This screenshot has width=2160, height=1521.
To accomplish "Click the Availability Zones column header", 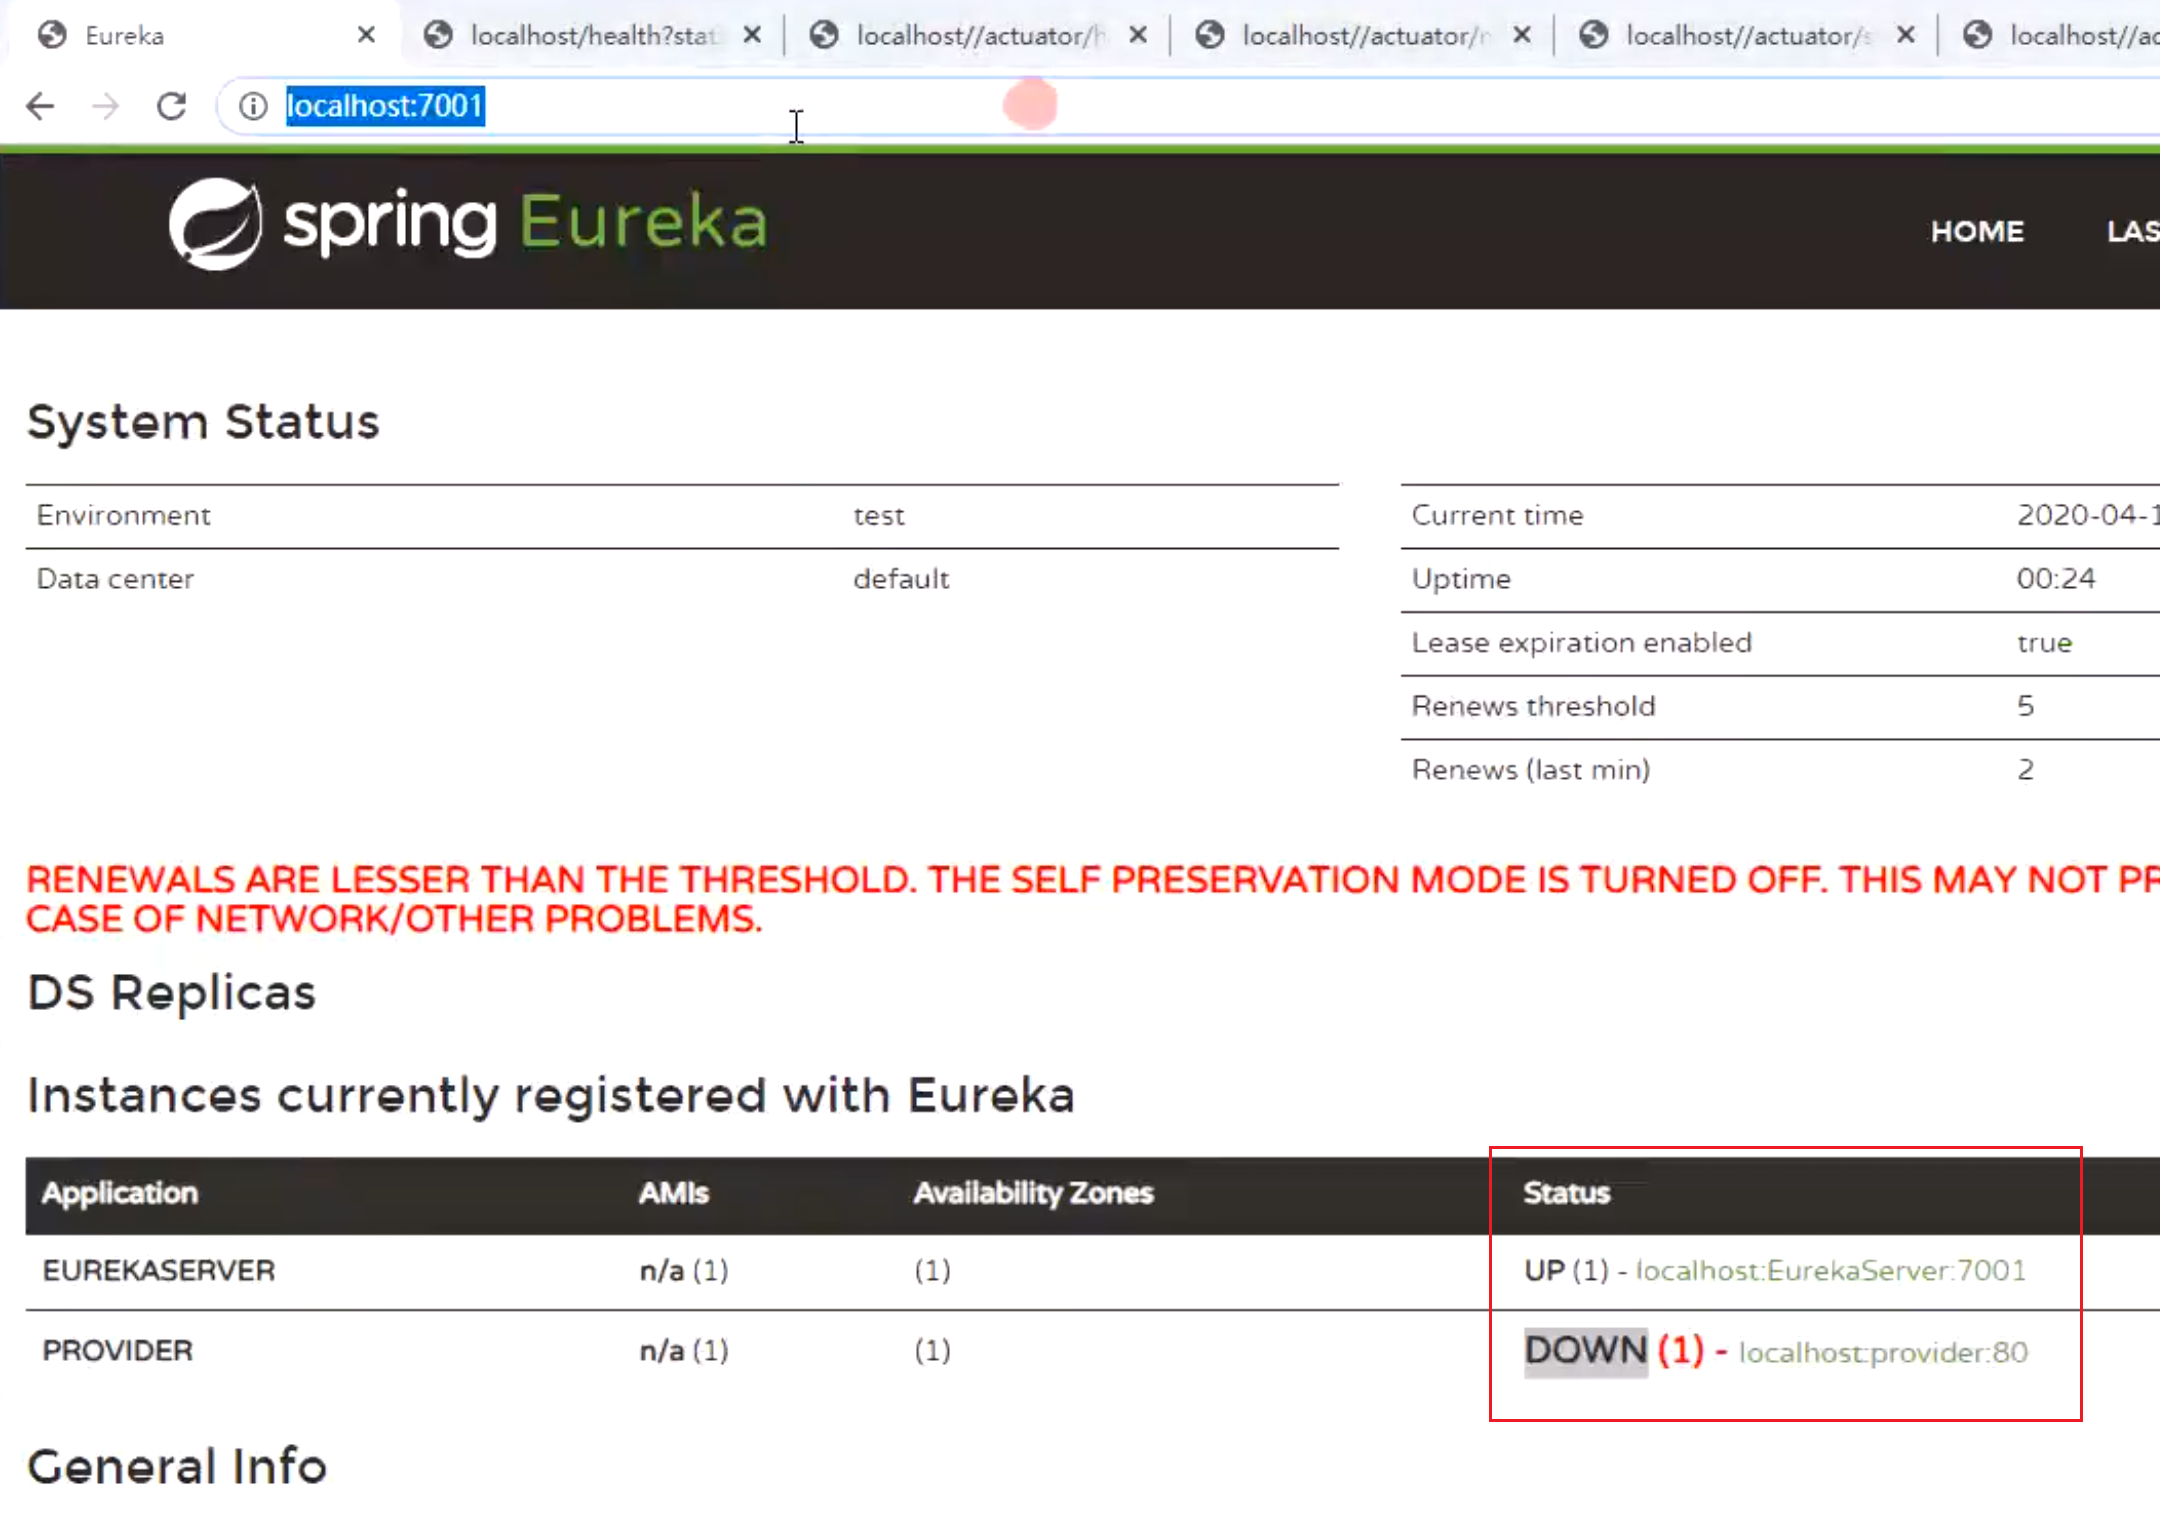I will 1033,1192.
